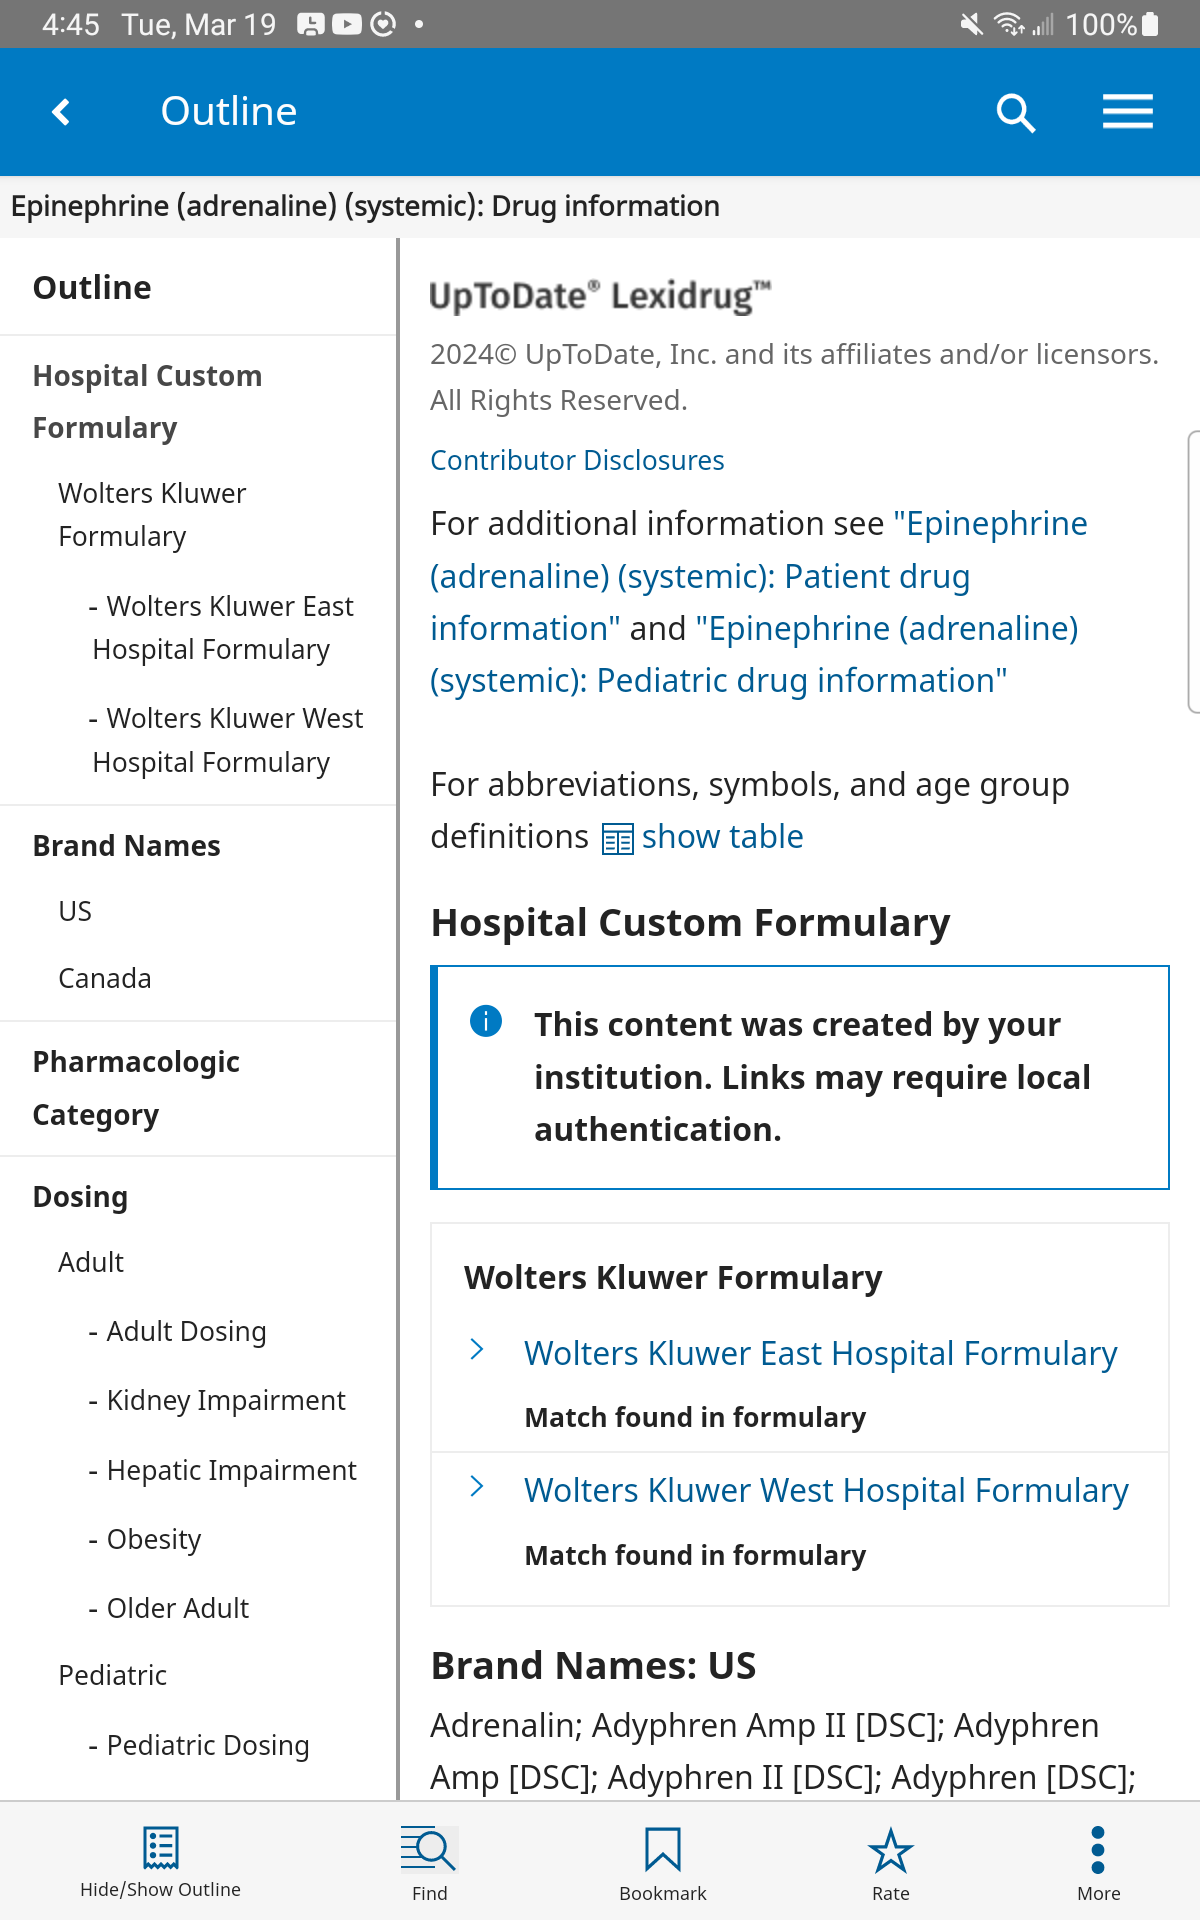Toggle the Hide/Show Outline button
The height and width of the screenshot is (1920, 1200).
pyautogui.click(x=160, y=1861)
